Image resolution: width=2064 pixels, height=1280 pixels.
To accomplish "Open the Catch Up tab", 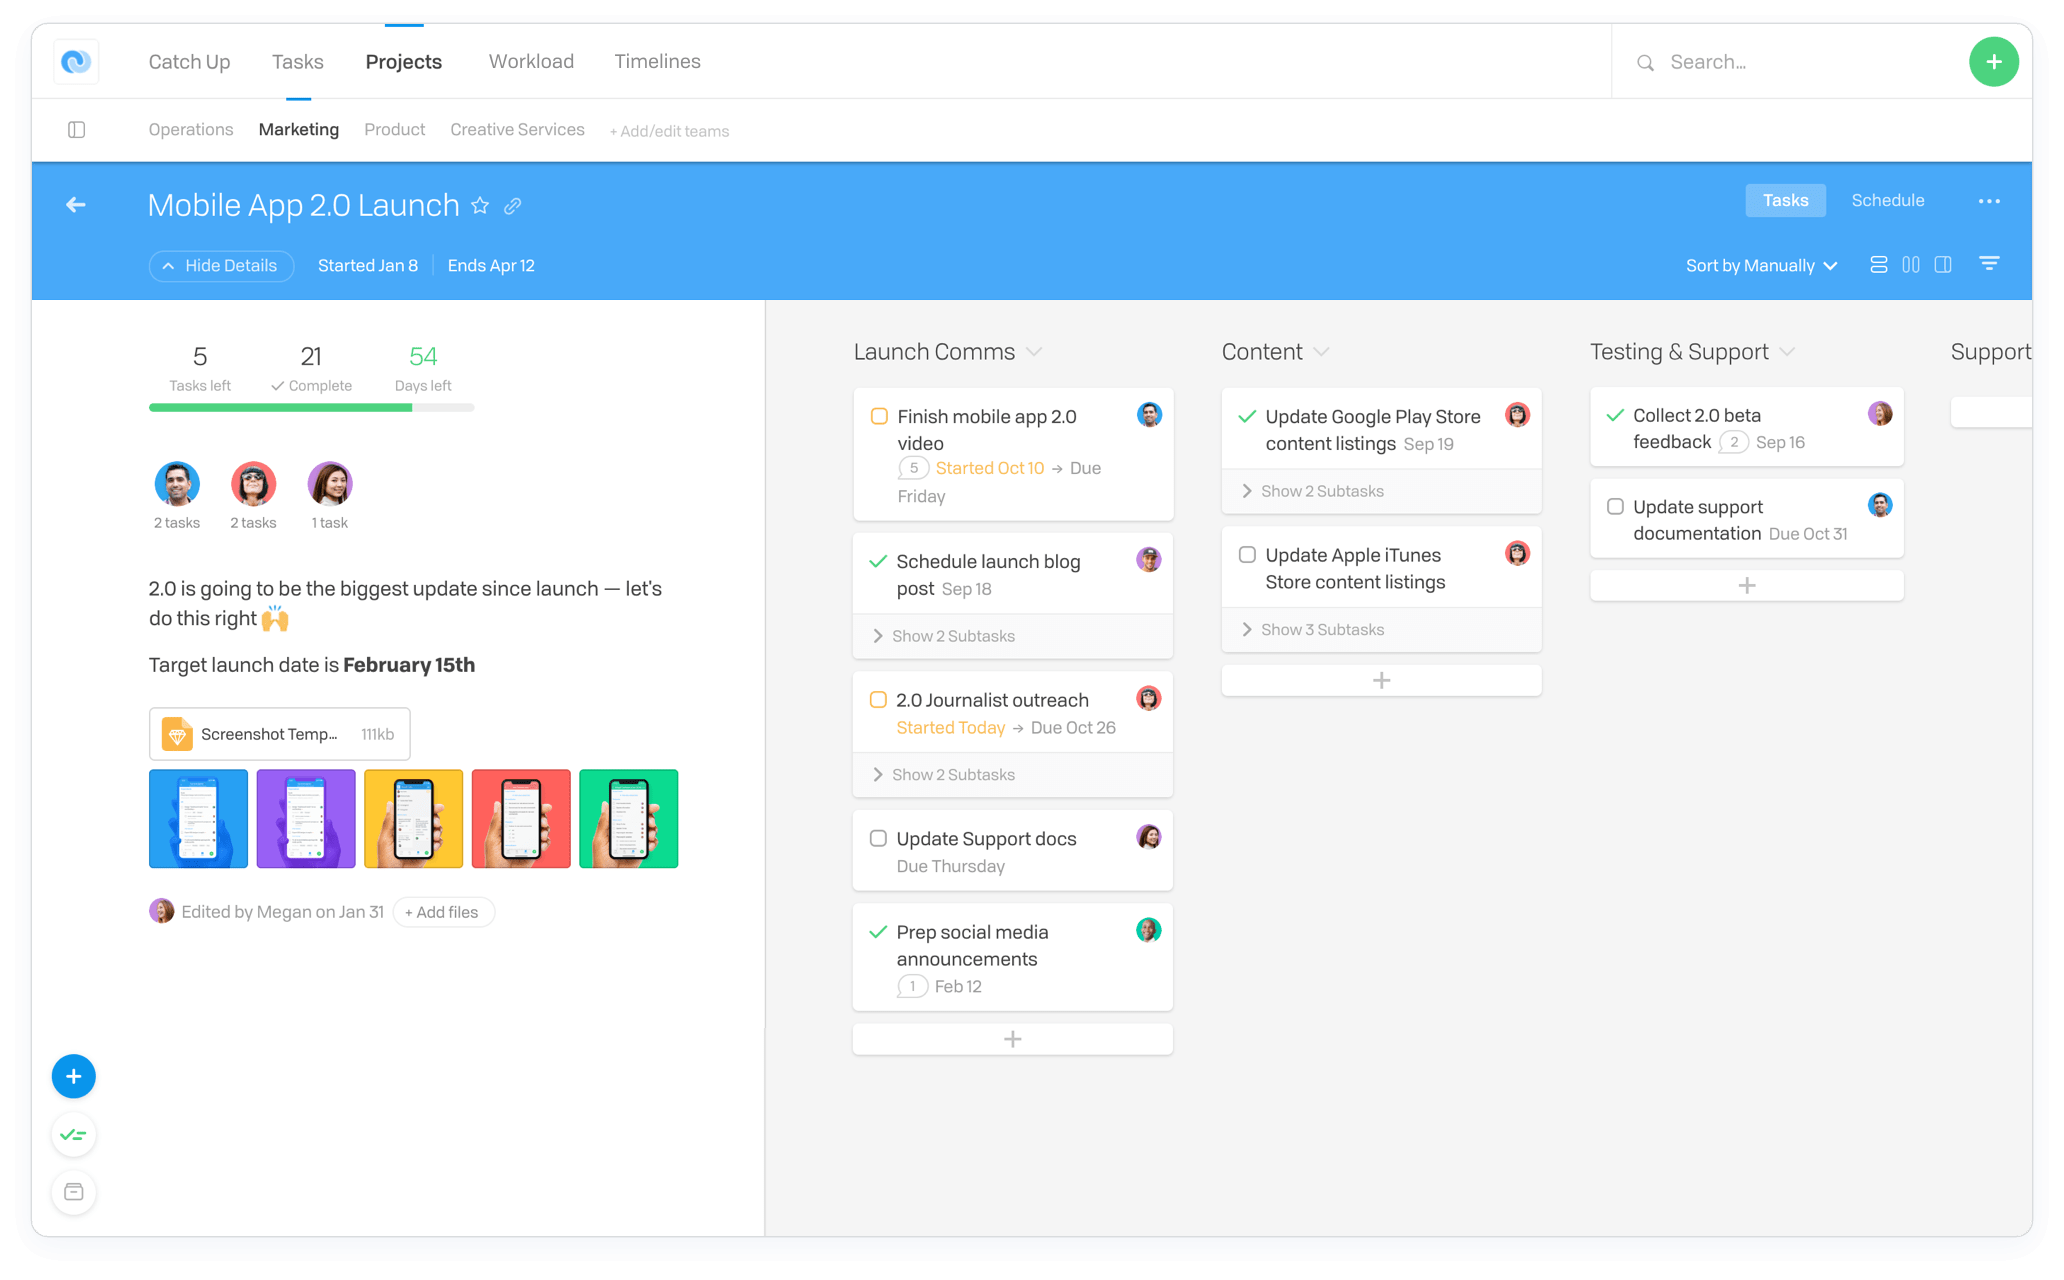I will click(x=189, y=62).
